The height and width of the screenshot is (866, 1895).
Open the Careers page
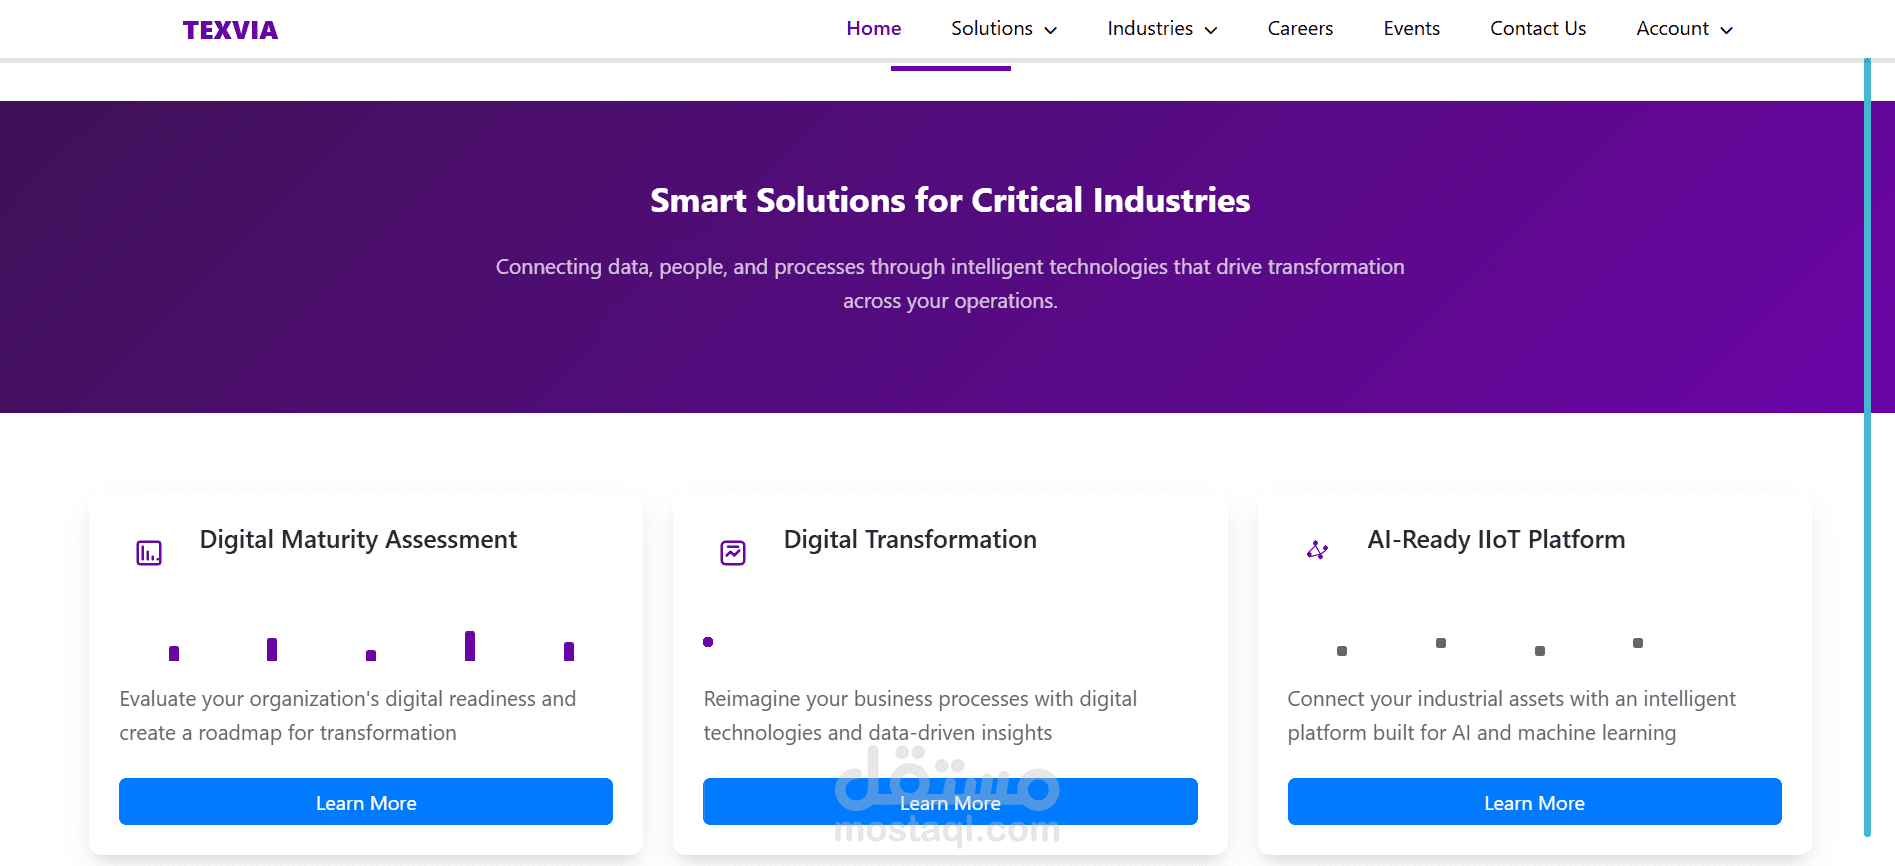click(x=1300, y=29)
